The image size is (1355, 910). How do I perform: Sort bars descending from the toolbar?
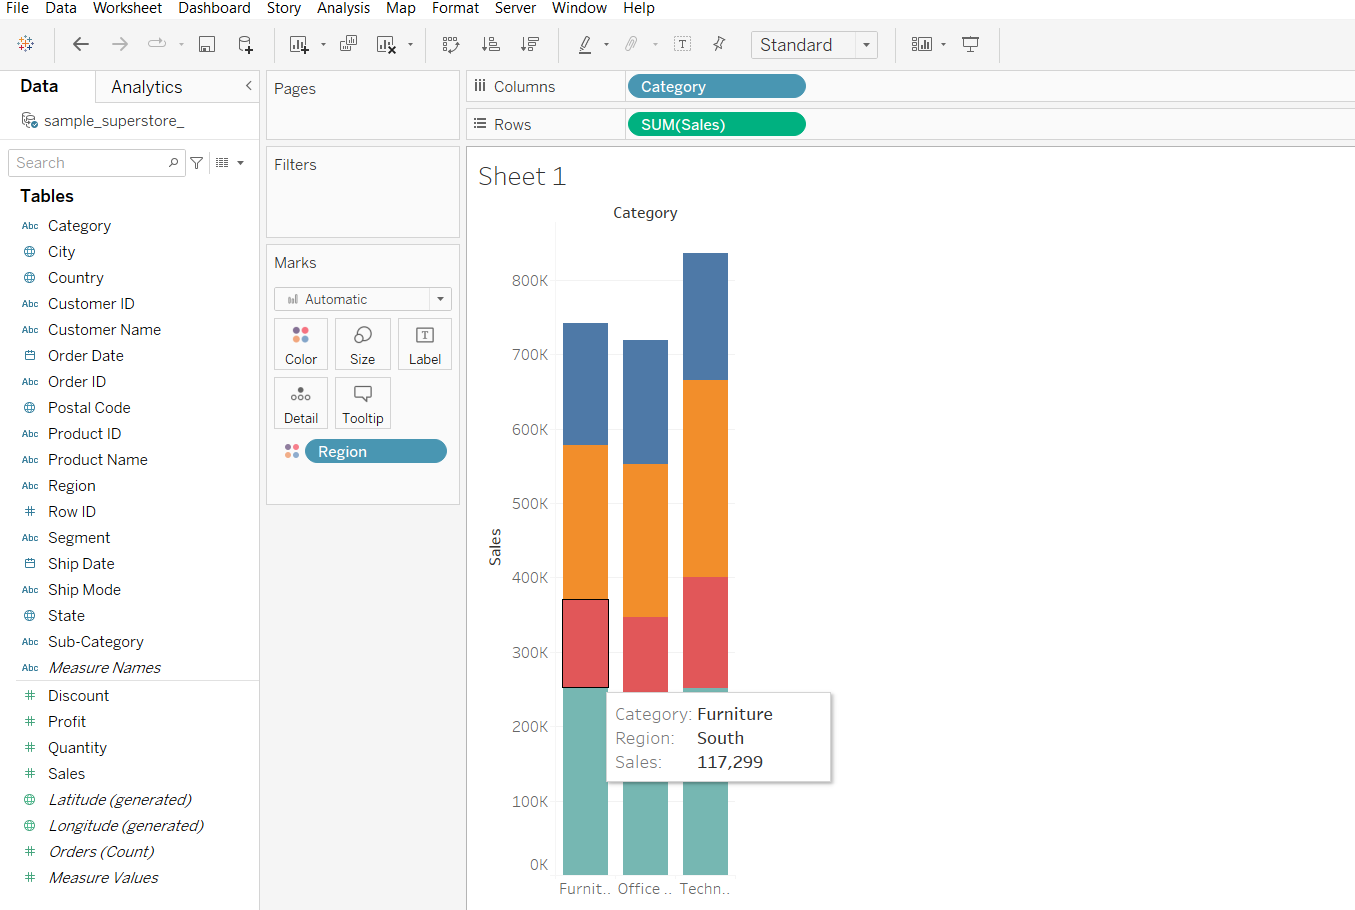[x=530, y=44]
